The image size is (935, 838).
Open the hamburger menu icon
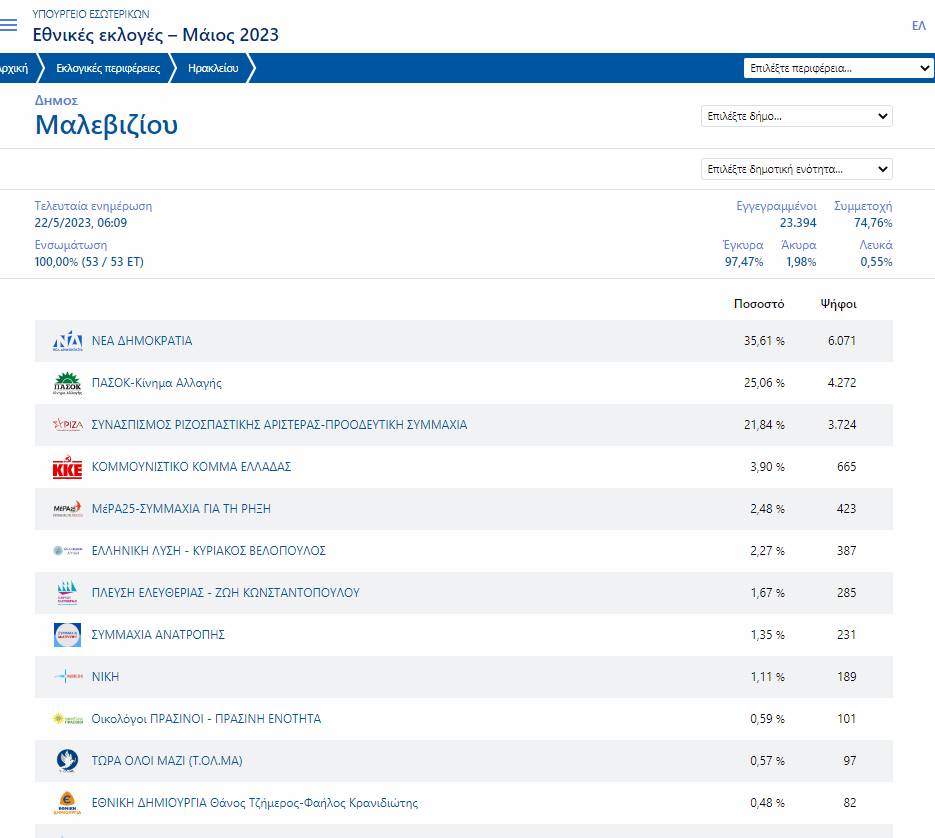coord(9,26)
